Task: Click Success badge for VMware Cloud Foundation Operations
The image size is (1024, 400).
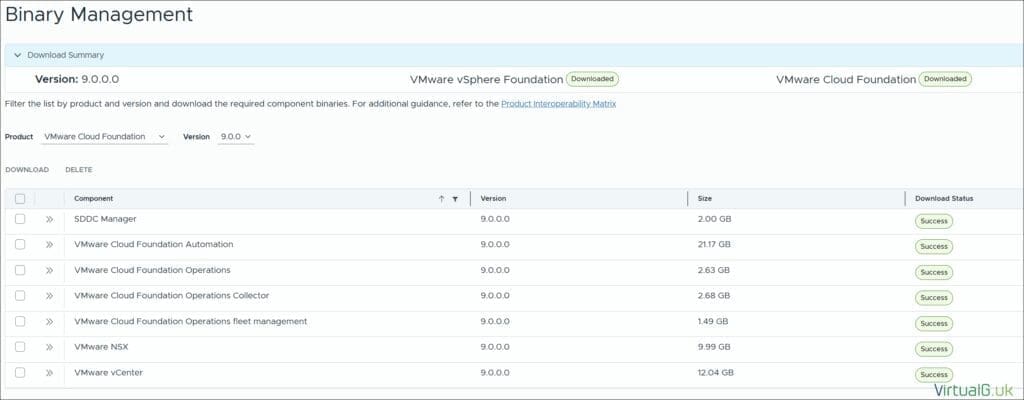Action: tap(933, 272)
